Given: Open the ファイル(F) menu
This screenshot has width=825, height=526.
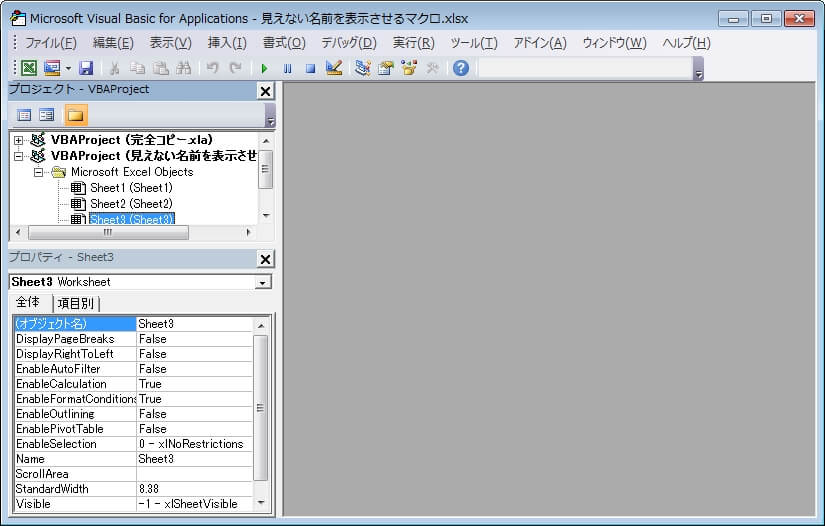Looking at the screenshot, I should tap(51, 43).
